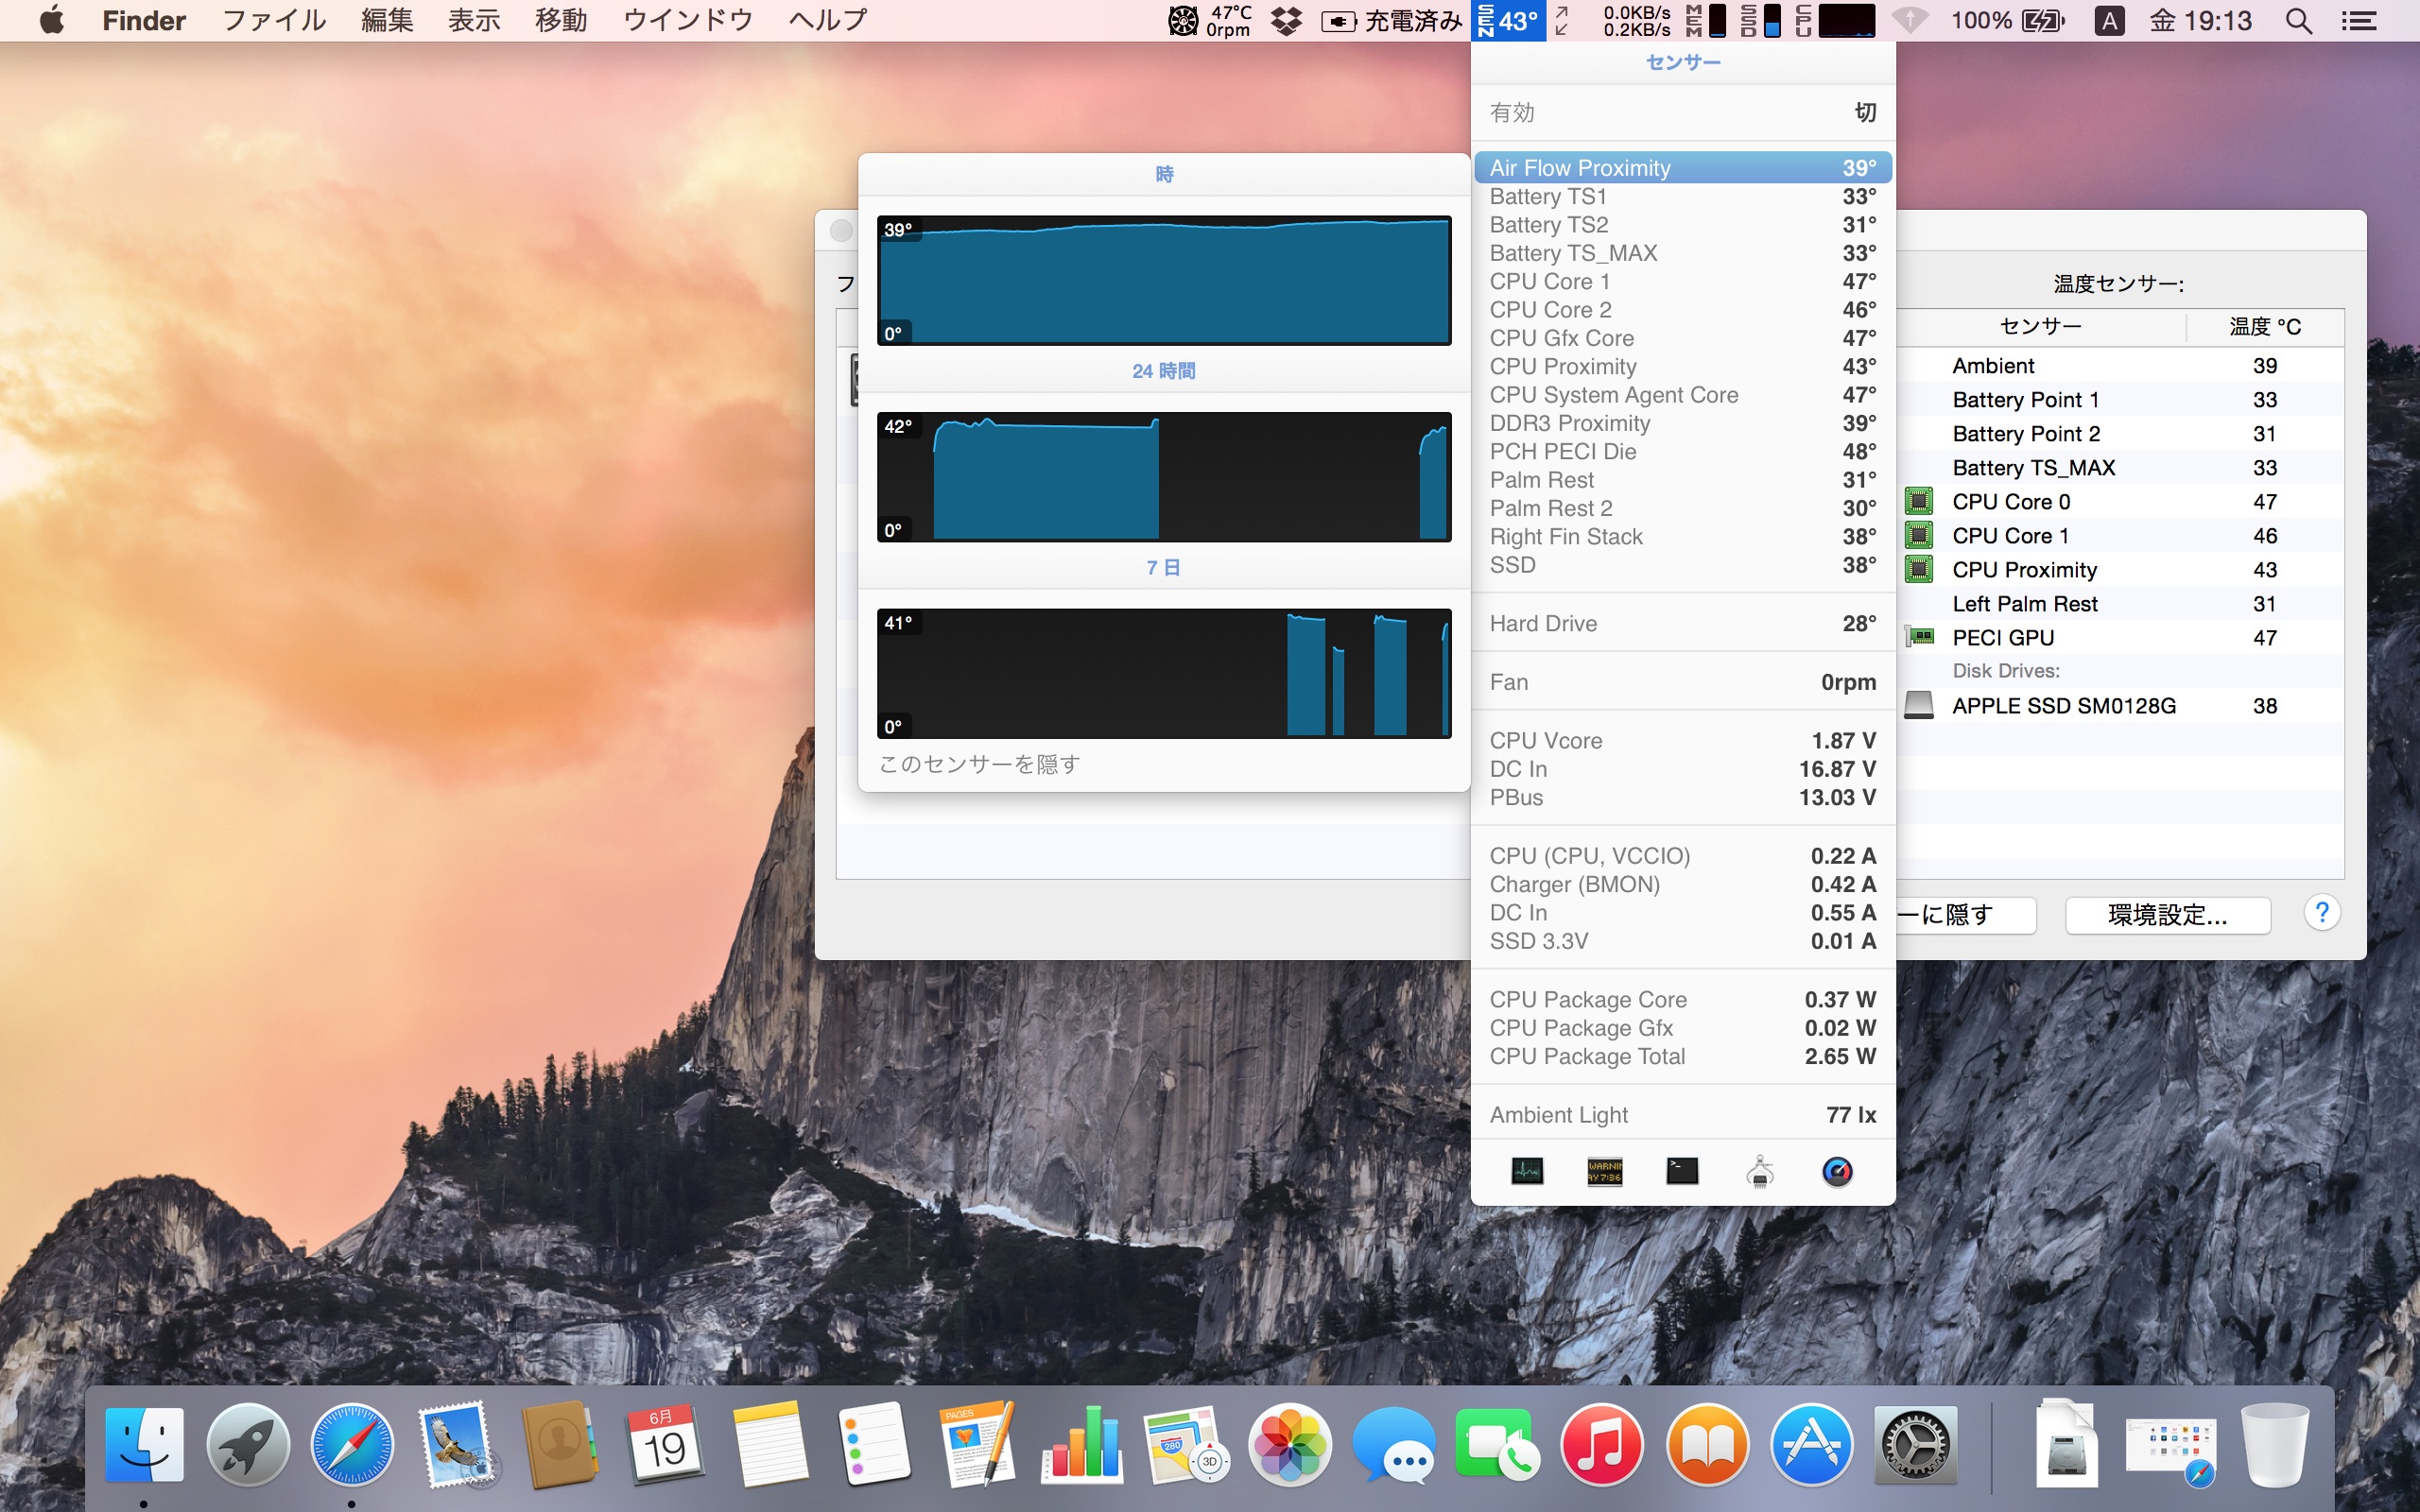
Task: Open Notification Center list icon
Action: (2359, 20)
